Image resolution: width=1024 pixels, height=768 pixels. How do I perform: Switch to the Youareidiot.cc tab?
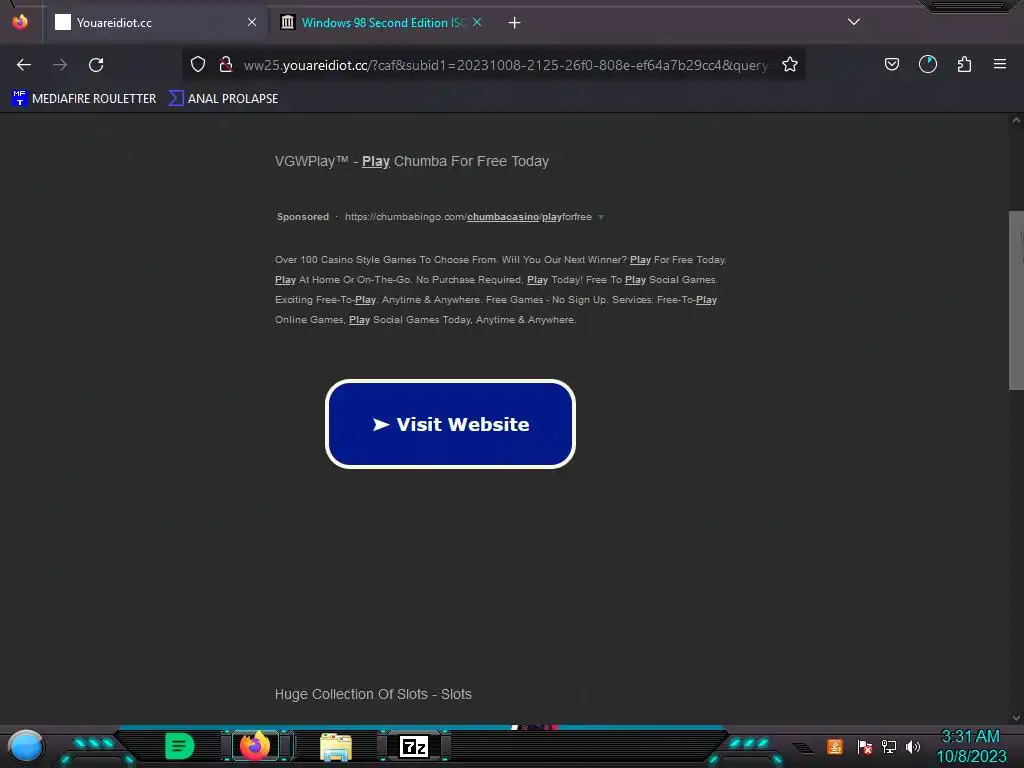point(156,23)
